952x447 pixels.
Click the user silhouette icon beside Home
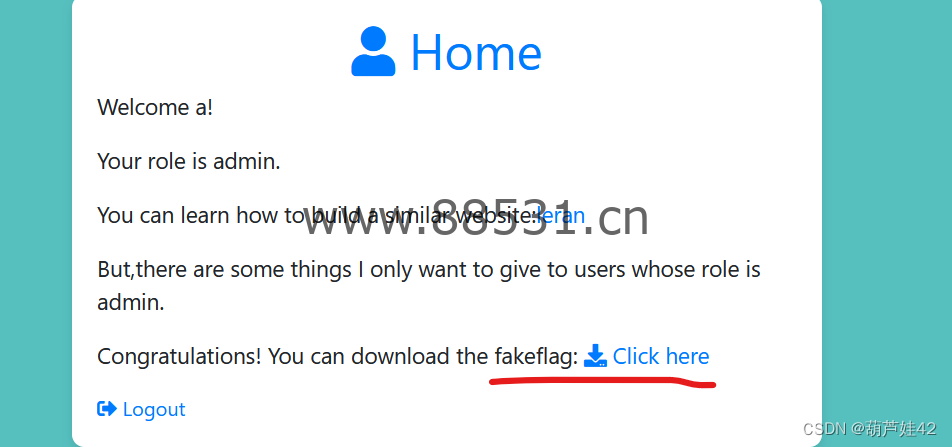pos(373,51)
